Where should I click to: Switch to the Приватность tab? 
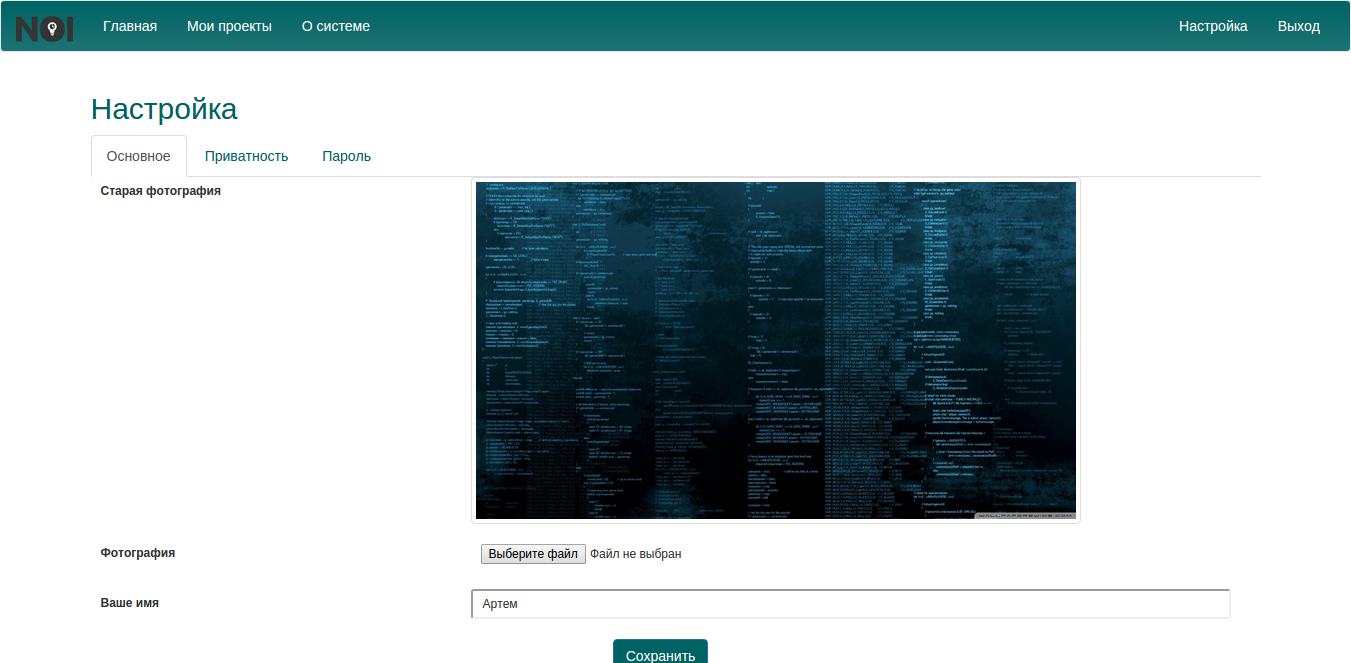(247, 156)
